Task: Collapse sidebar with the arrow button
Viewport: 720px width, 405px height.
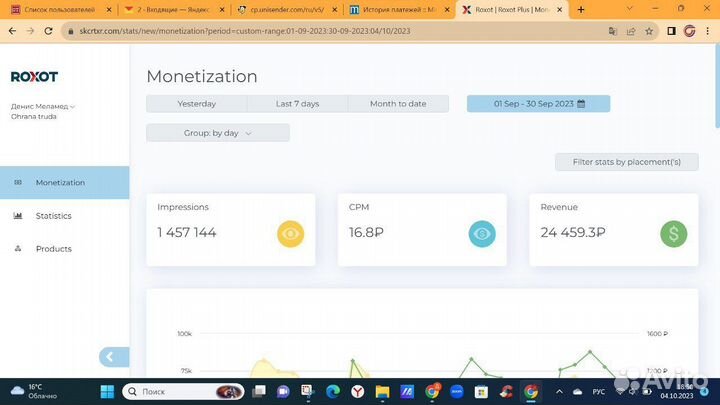Action: click(x=113, y=357)
